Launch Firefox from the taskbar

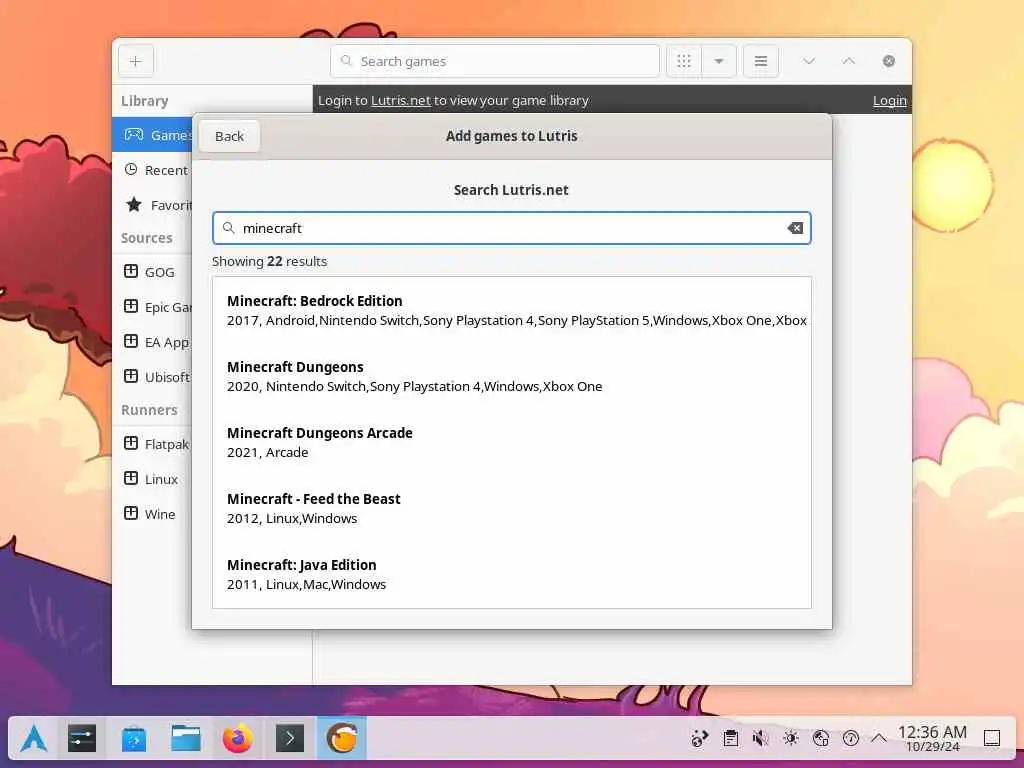[238, 739]
